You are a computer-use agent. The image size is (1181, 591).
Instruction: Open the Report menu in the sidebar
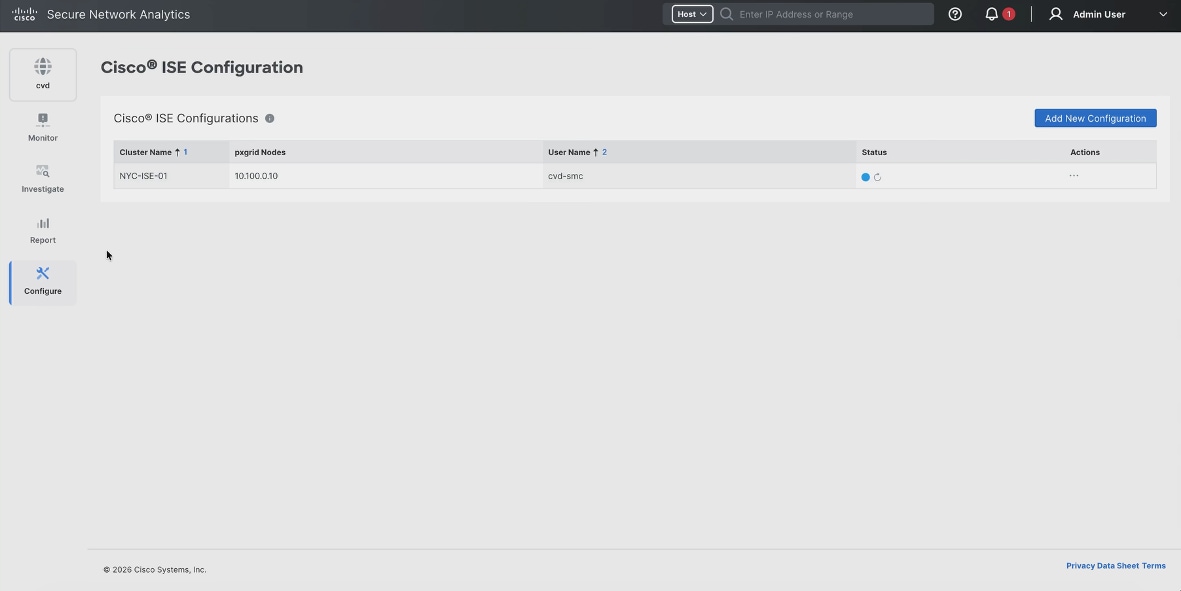tap(43, 230)
